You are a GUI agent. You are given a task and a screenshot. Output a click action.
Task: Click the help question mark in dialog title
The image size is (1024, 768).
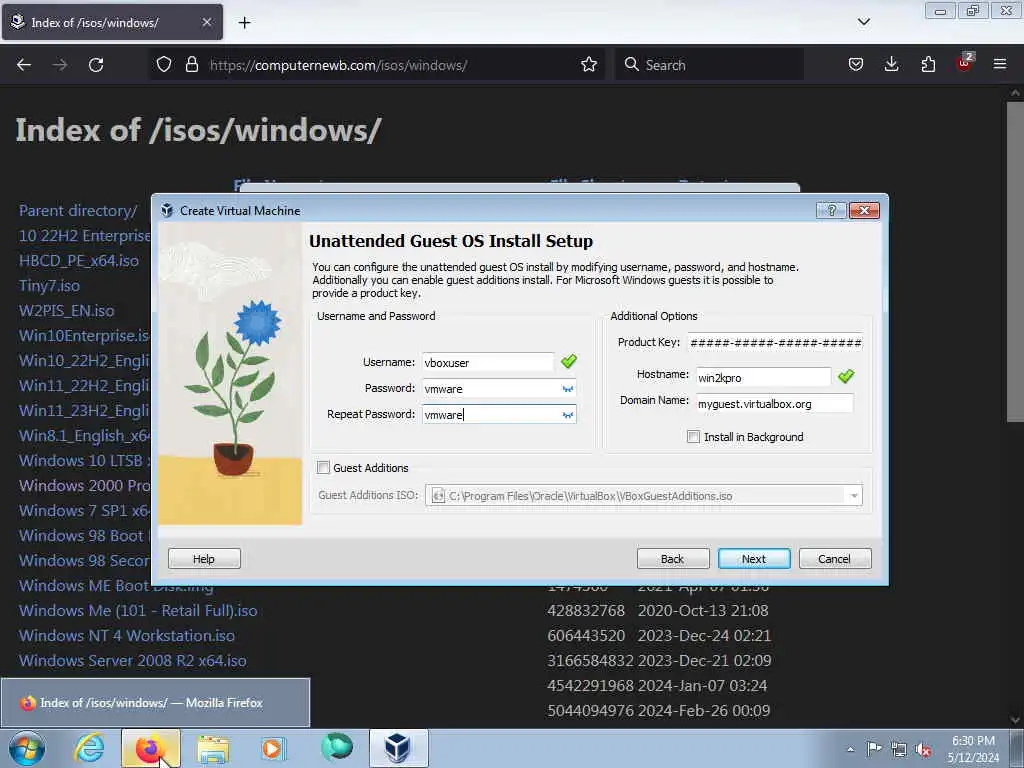click(x=831, y=210)
